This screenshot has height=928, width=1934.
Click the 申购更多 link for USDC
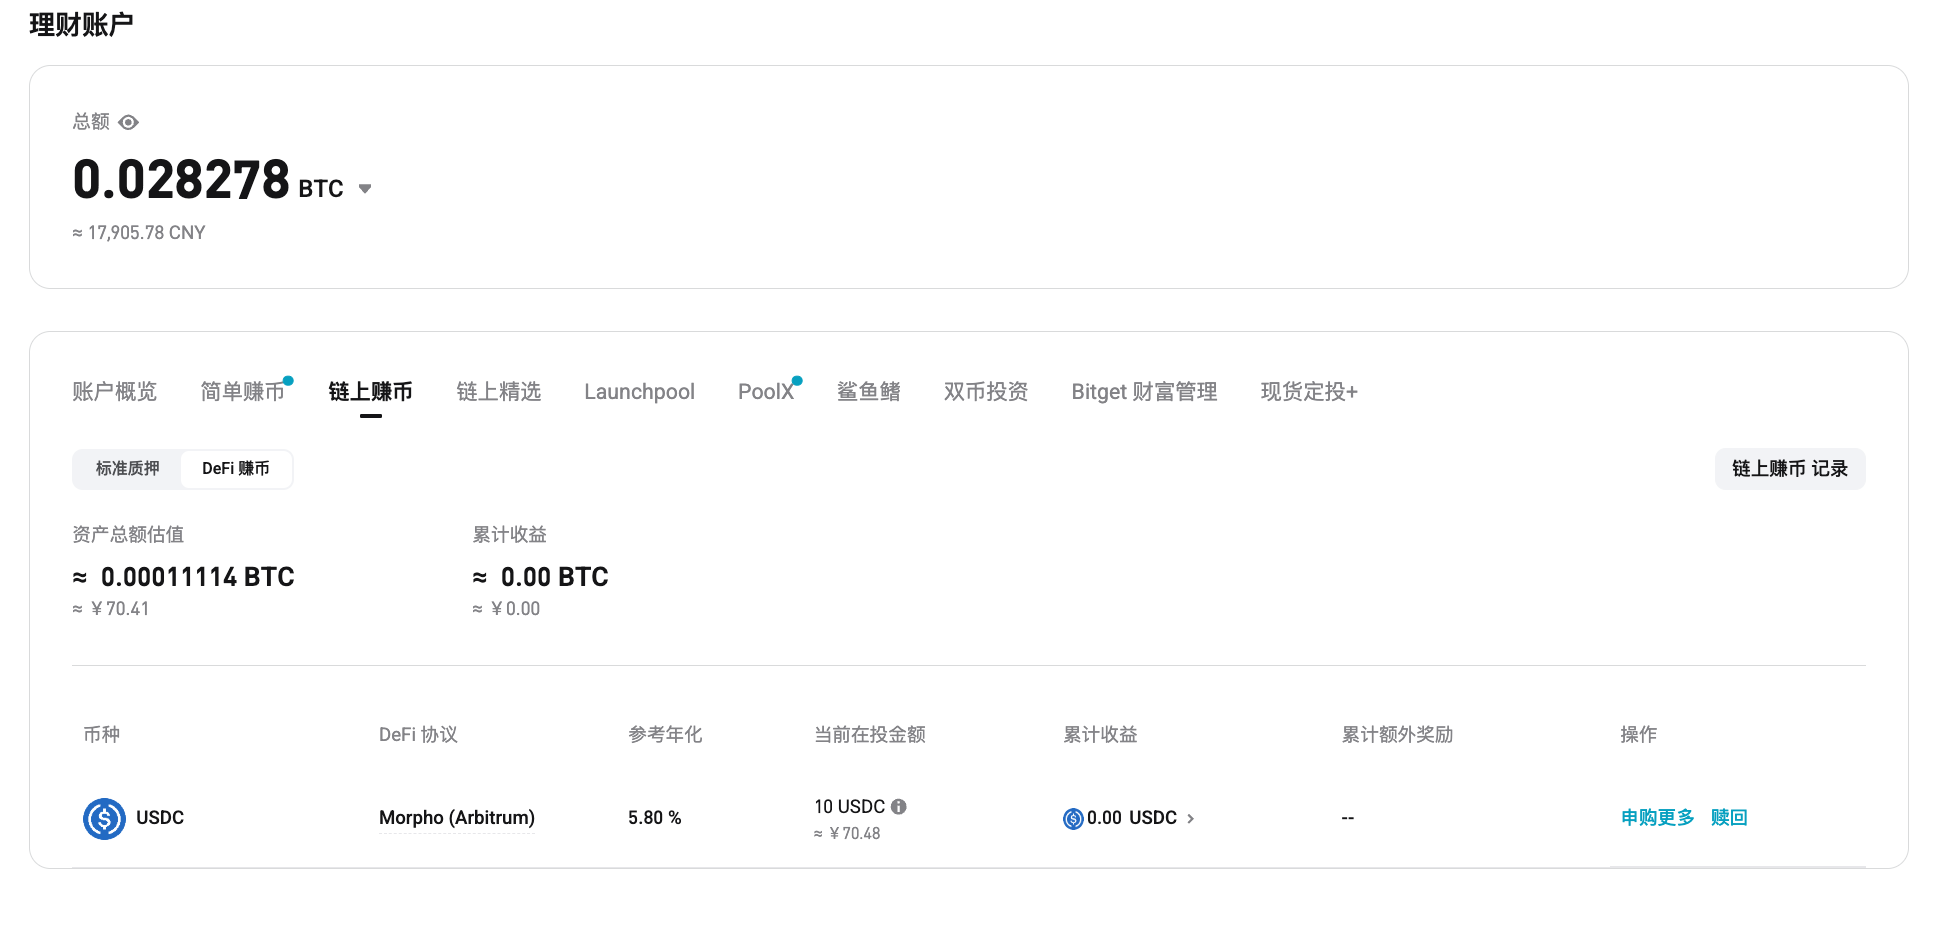tap(1656, 817)
